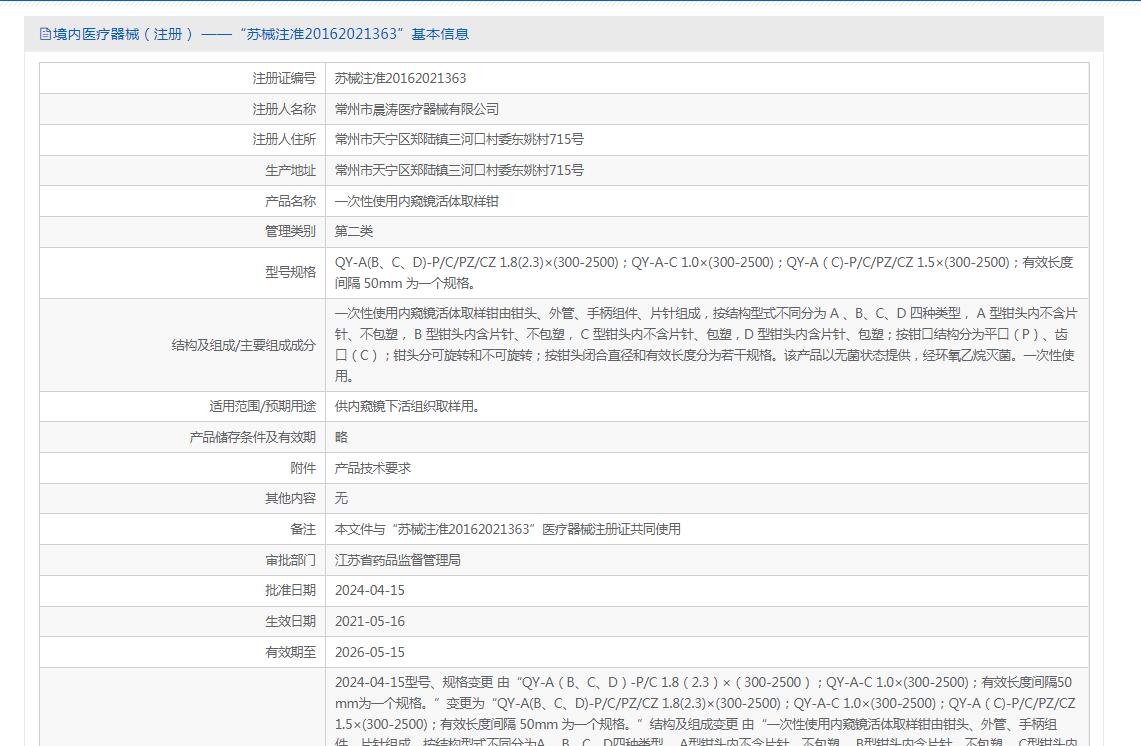Click the 管理类别 value 第二类
1141x746 pixels.
click(354, 232)
